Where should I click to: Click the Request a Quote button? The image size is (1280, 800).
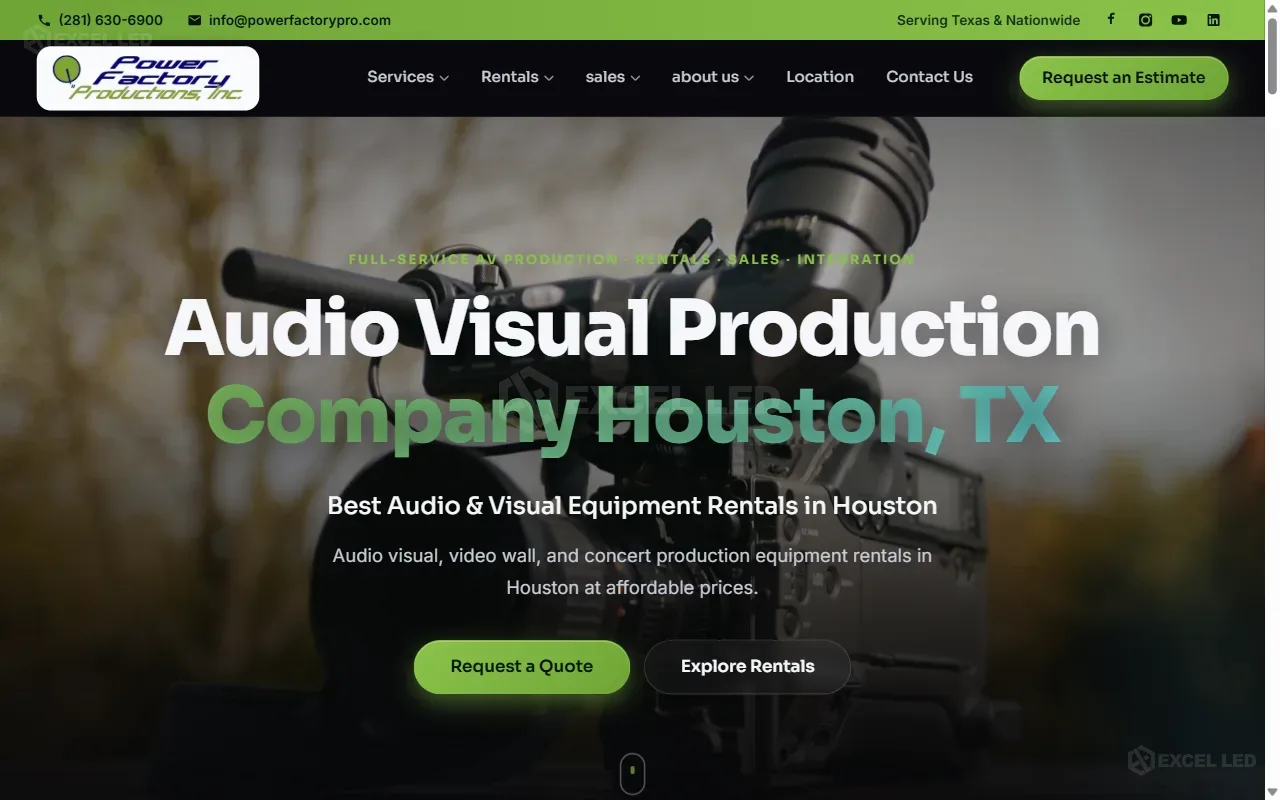pyautogui.click(x=522, y=667)
